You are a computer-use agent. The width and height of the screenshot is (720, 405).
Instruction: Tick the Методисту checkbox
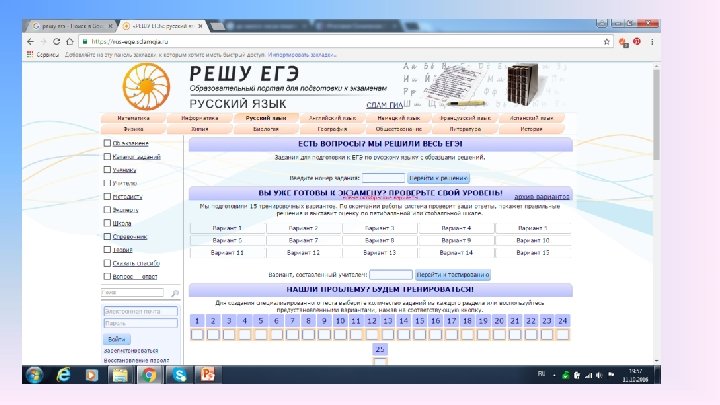107,197
